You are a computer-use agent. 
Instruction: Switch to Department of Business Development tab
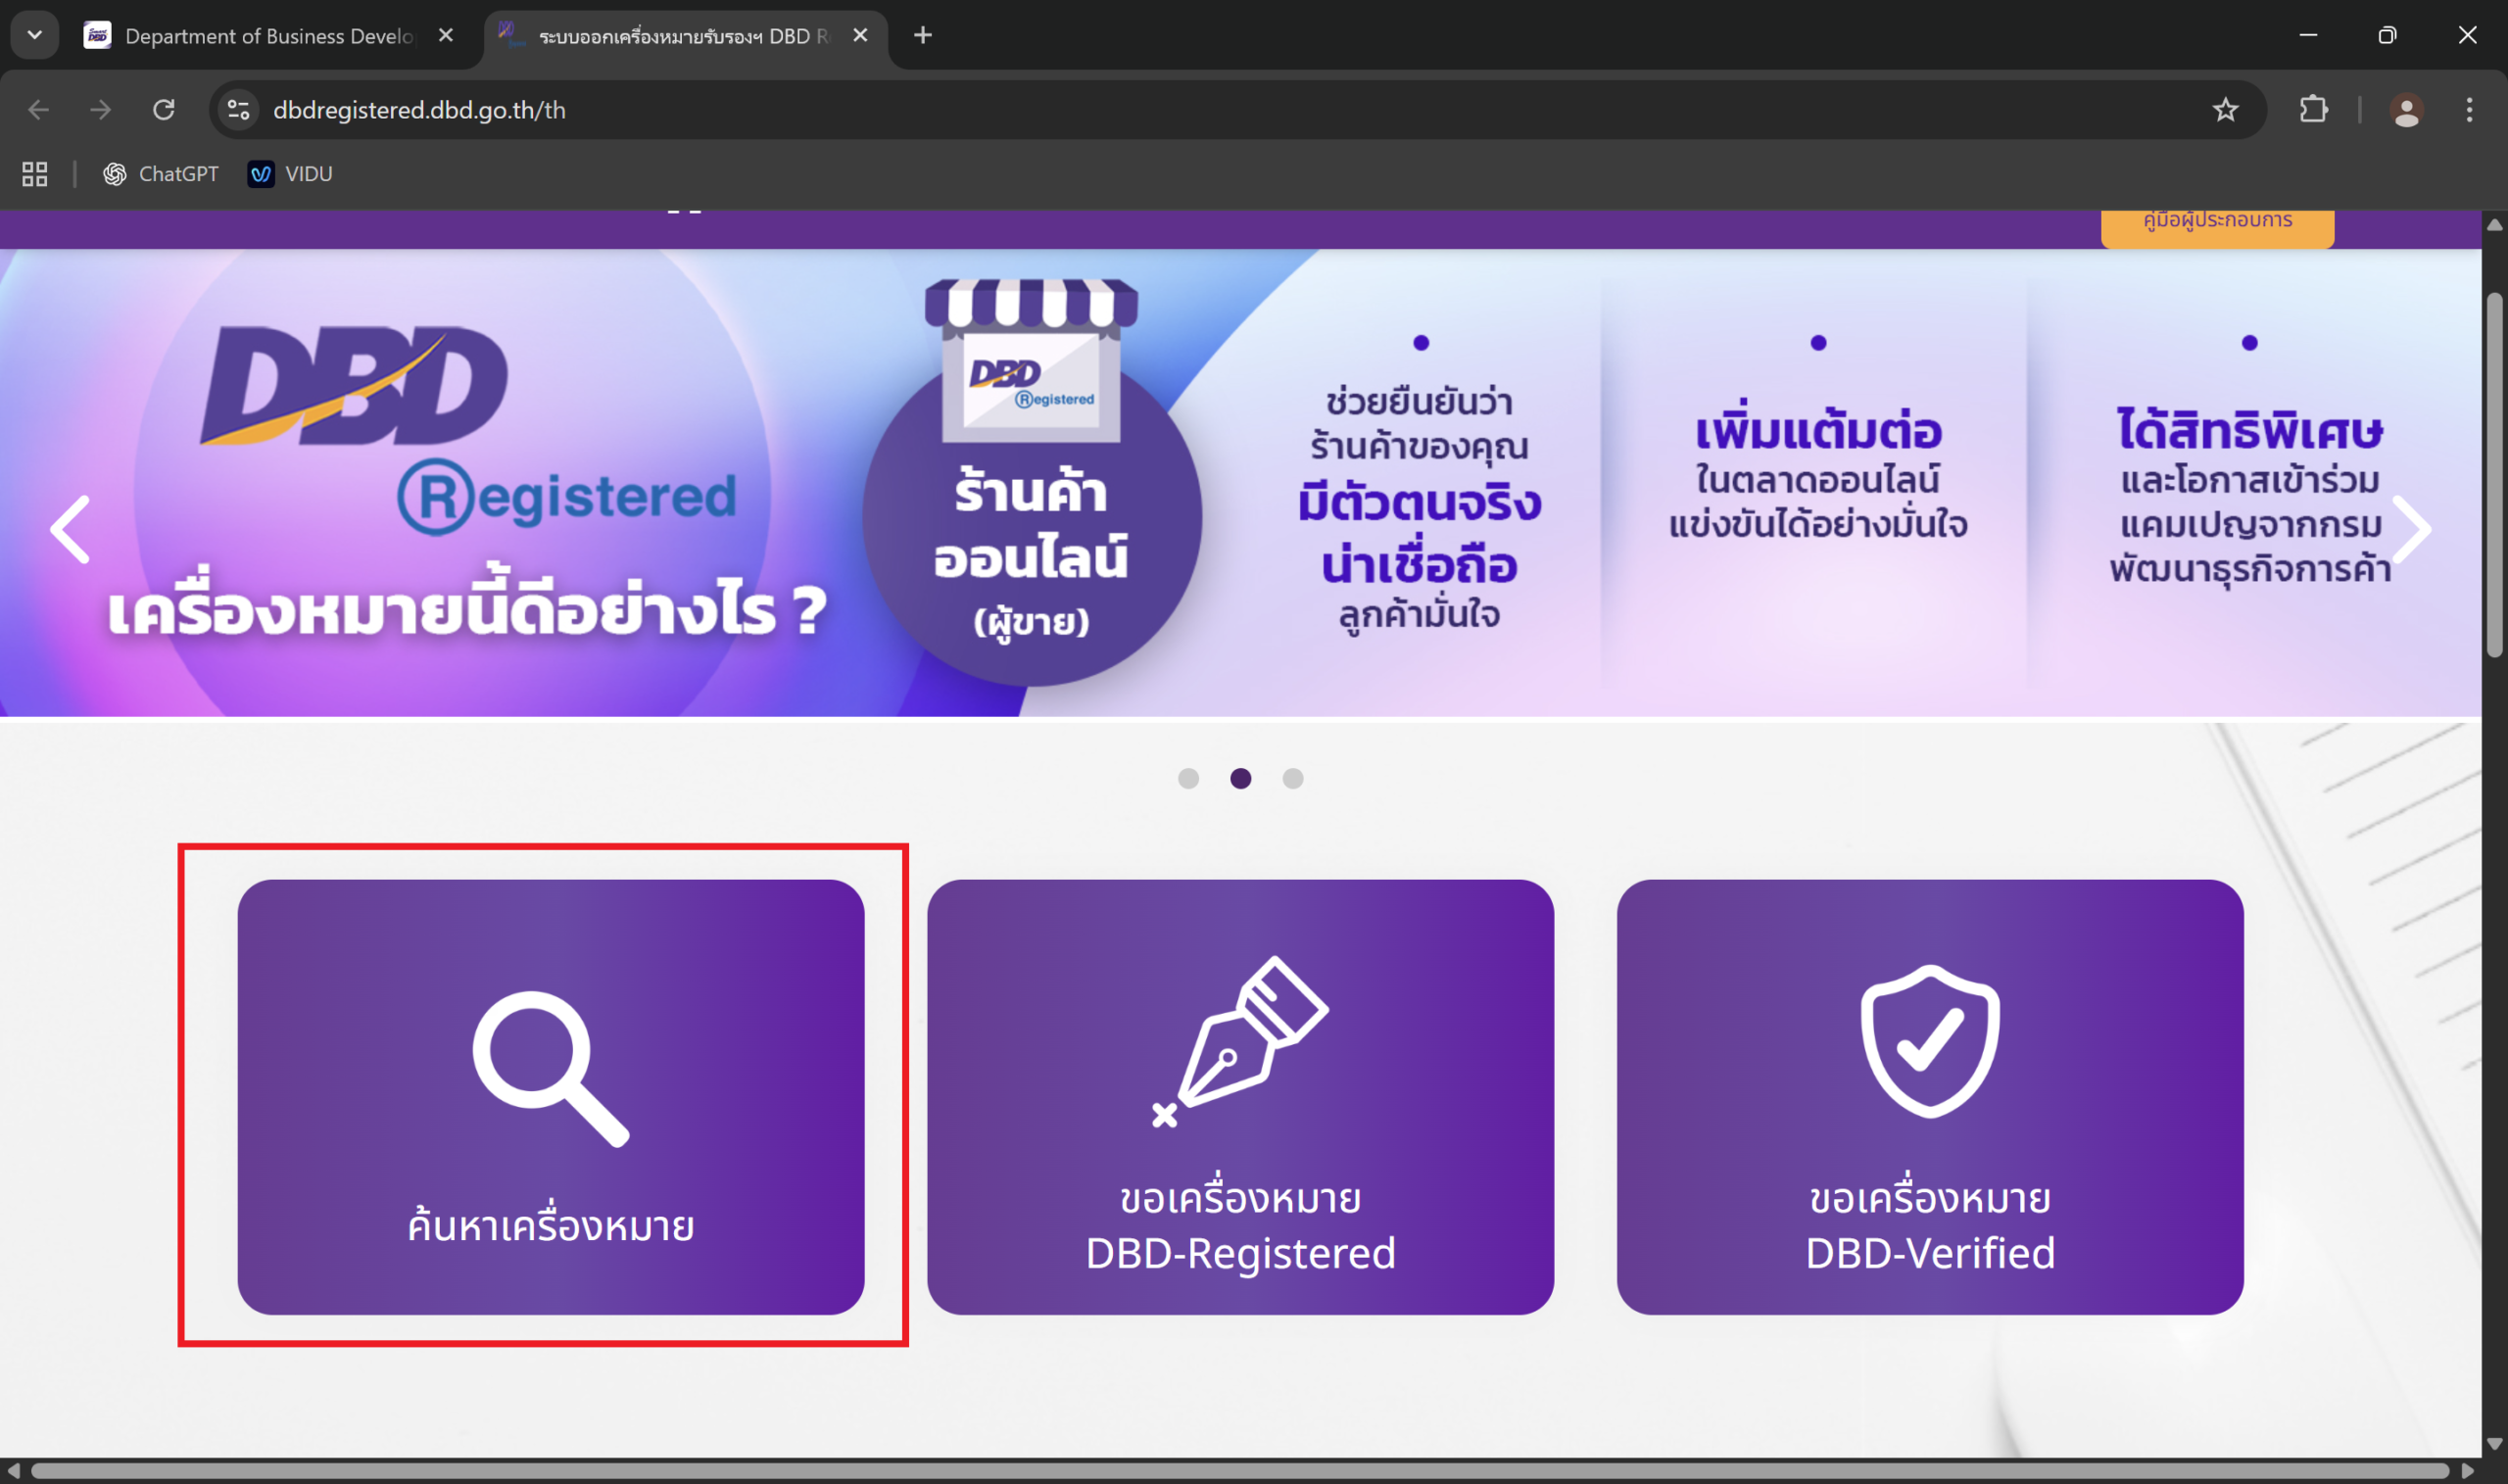click(268, 36)
